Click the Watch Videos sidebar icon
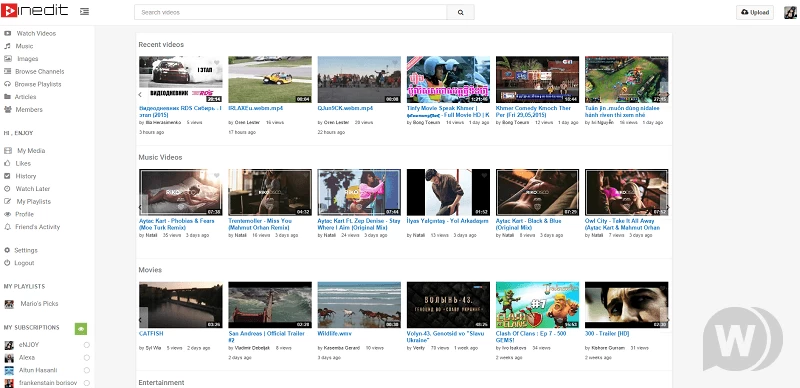800x388 pixels. (8, 33)
